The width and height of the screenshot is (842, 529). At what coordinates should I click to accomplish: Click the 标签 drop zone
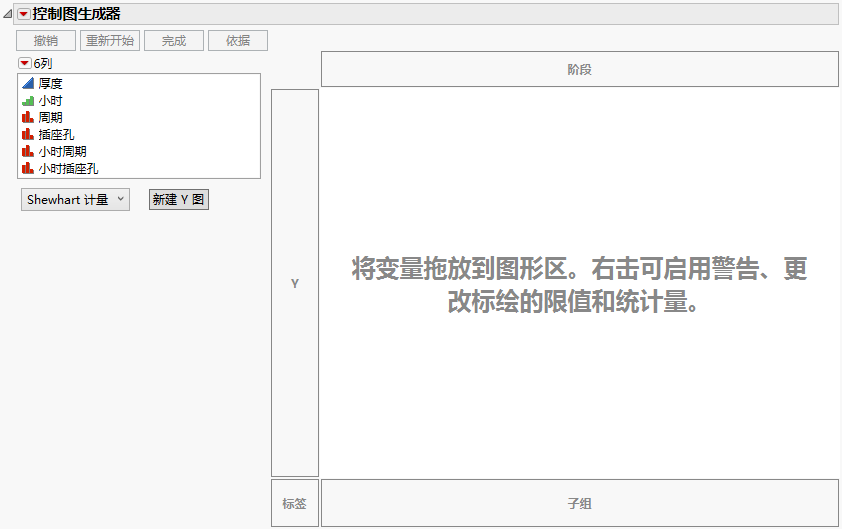[x=295, y=503]
